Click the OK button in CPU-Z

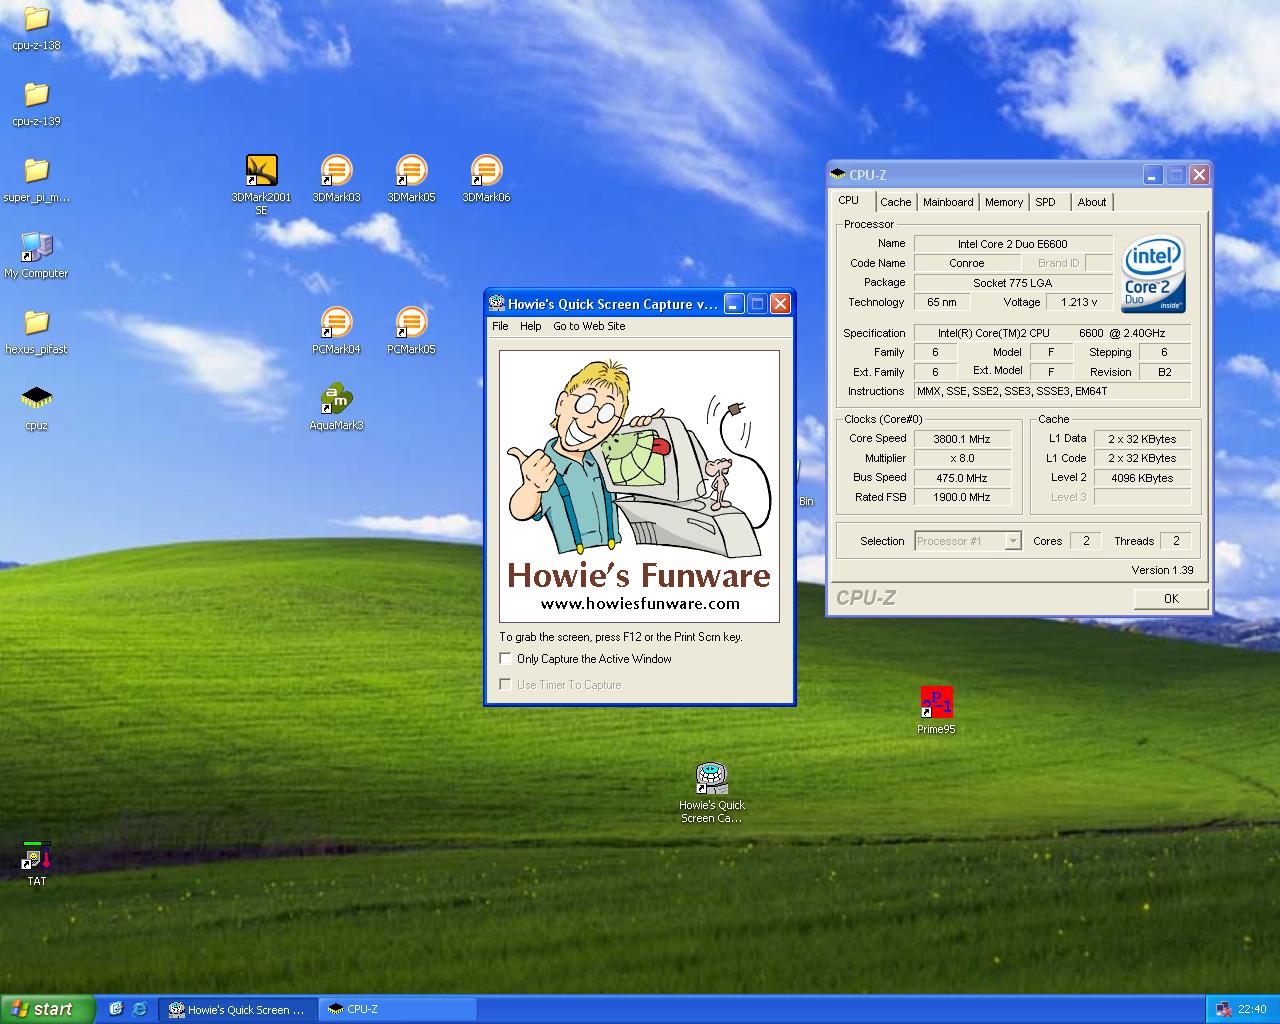pos(1171,599)
